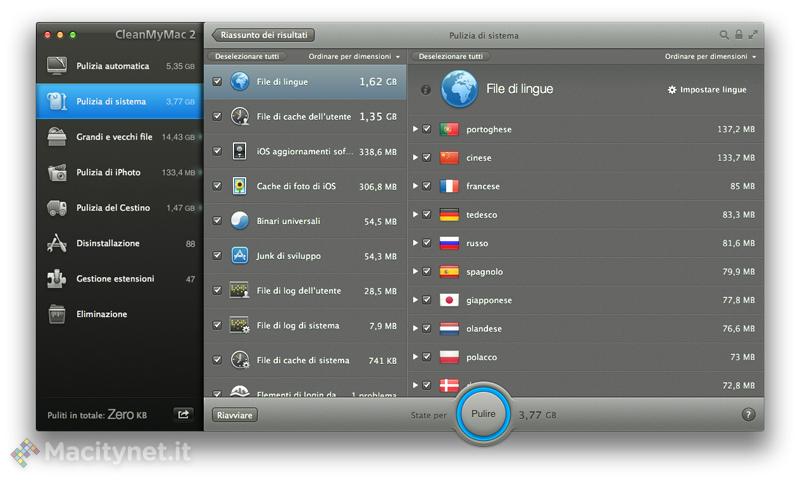Uncheck Cache di foto di iOS checkbox

(217, 186)
